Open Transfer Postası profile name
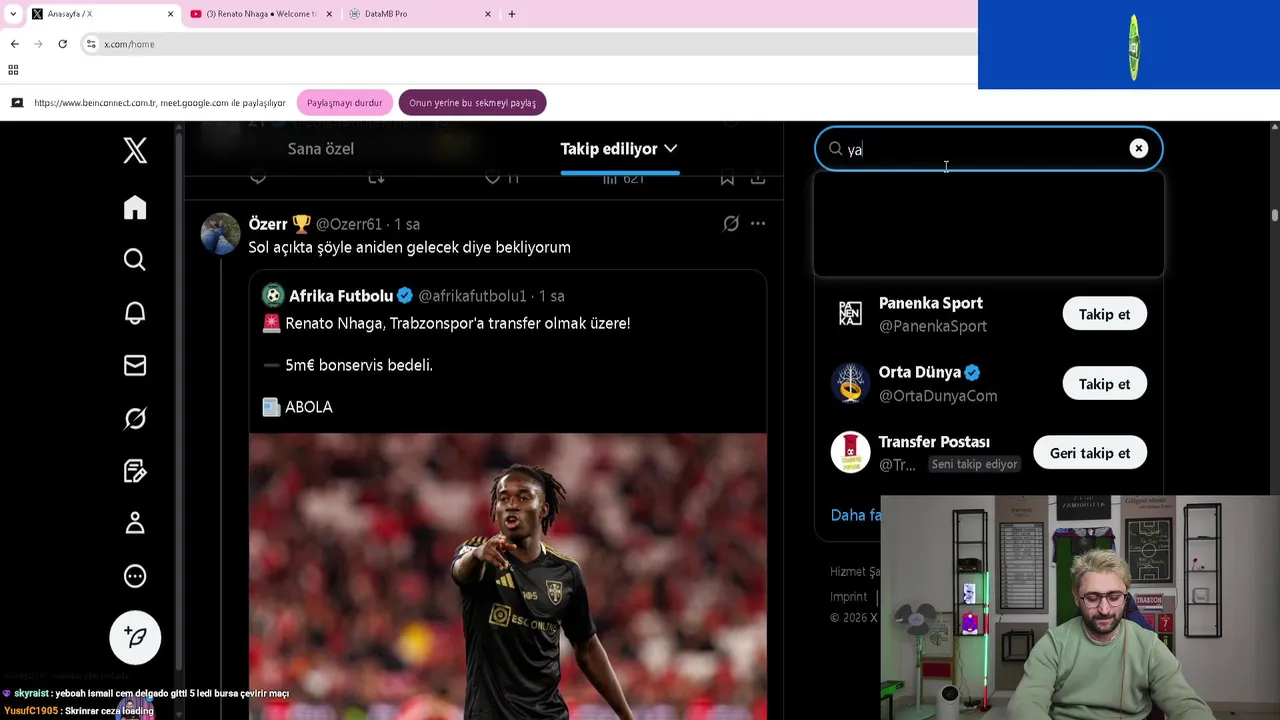 934,442
